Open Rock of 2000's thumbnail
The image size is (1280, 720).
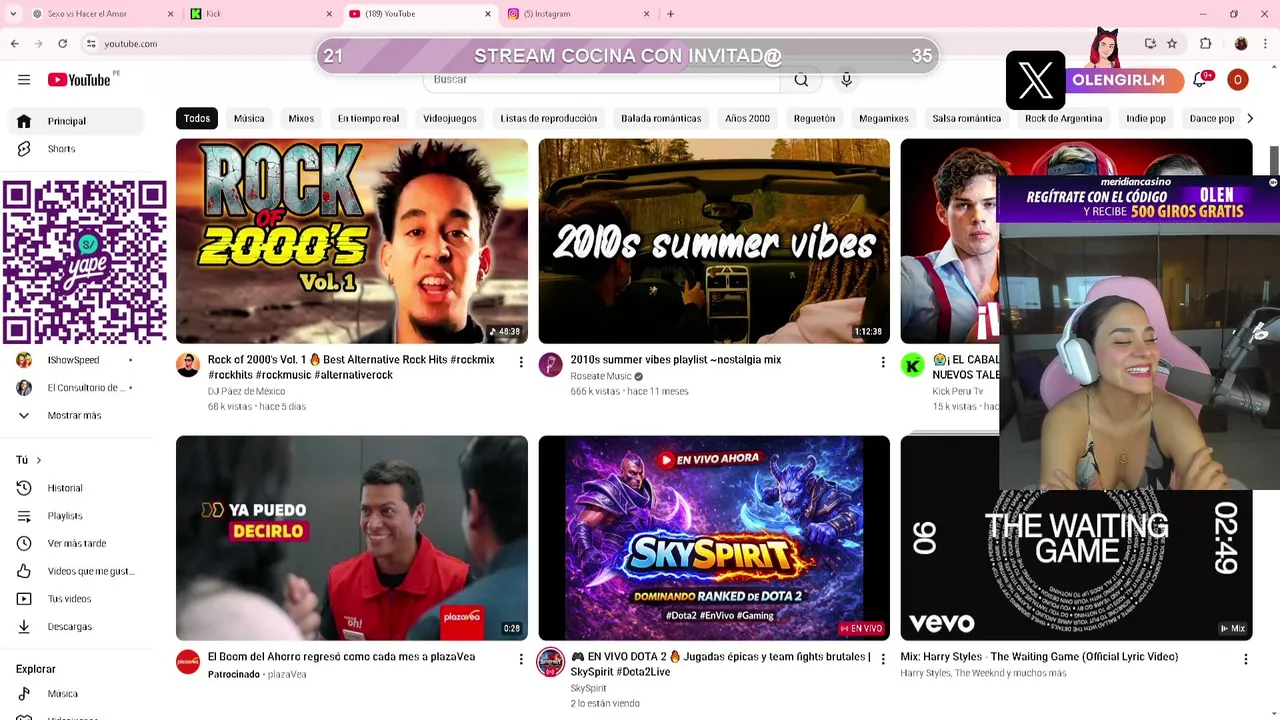(352, 241)
